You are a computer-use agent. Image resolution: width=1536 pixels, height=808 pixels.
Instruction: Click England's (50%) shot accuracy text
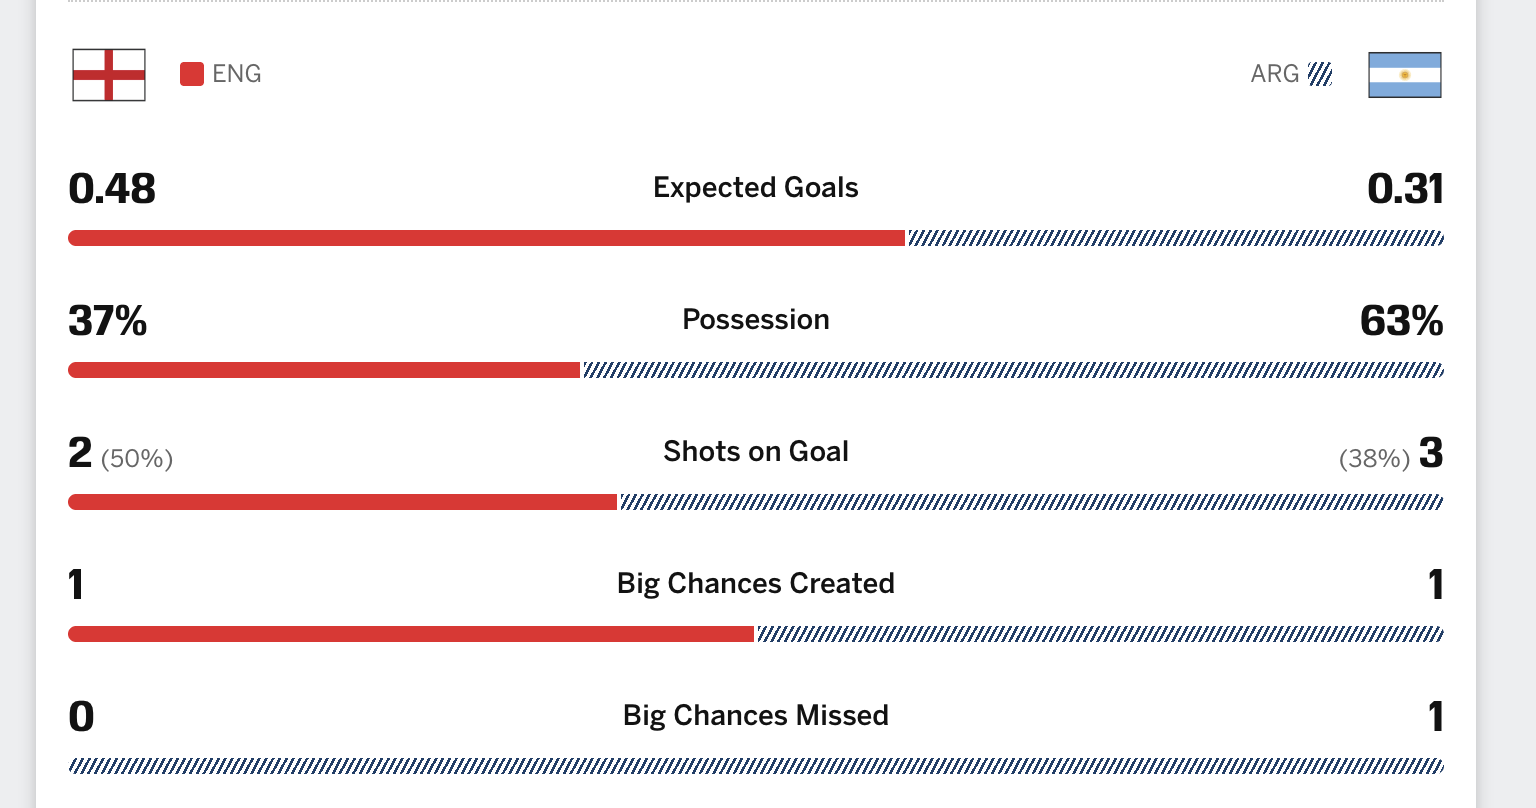[x=137, y=459]
